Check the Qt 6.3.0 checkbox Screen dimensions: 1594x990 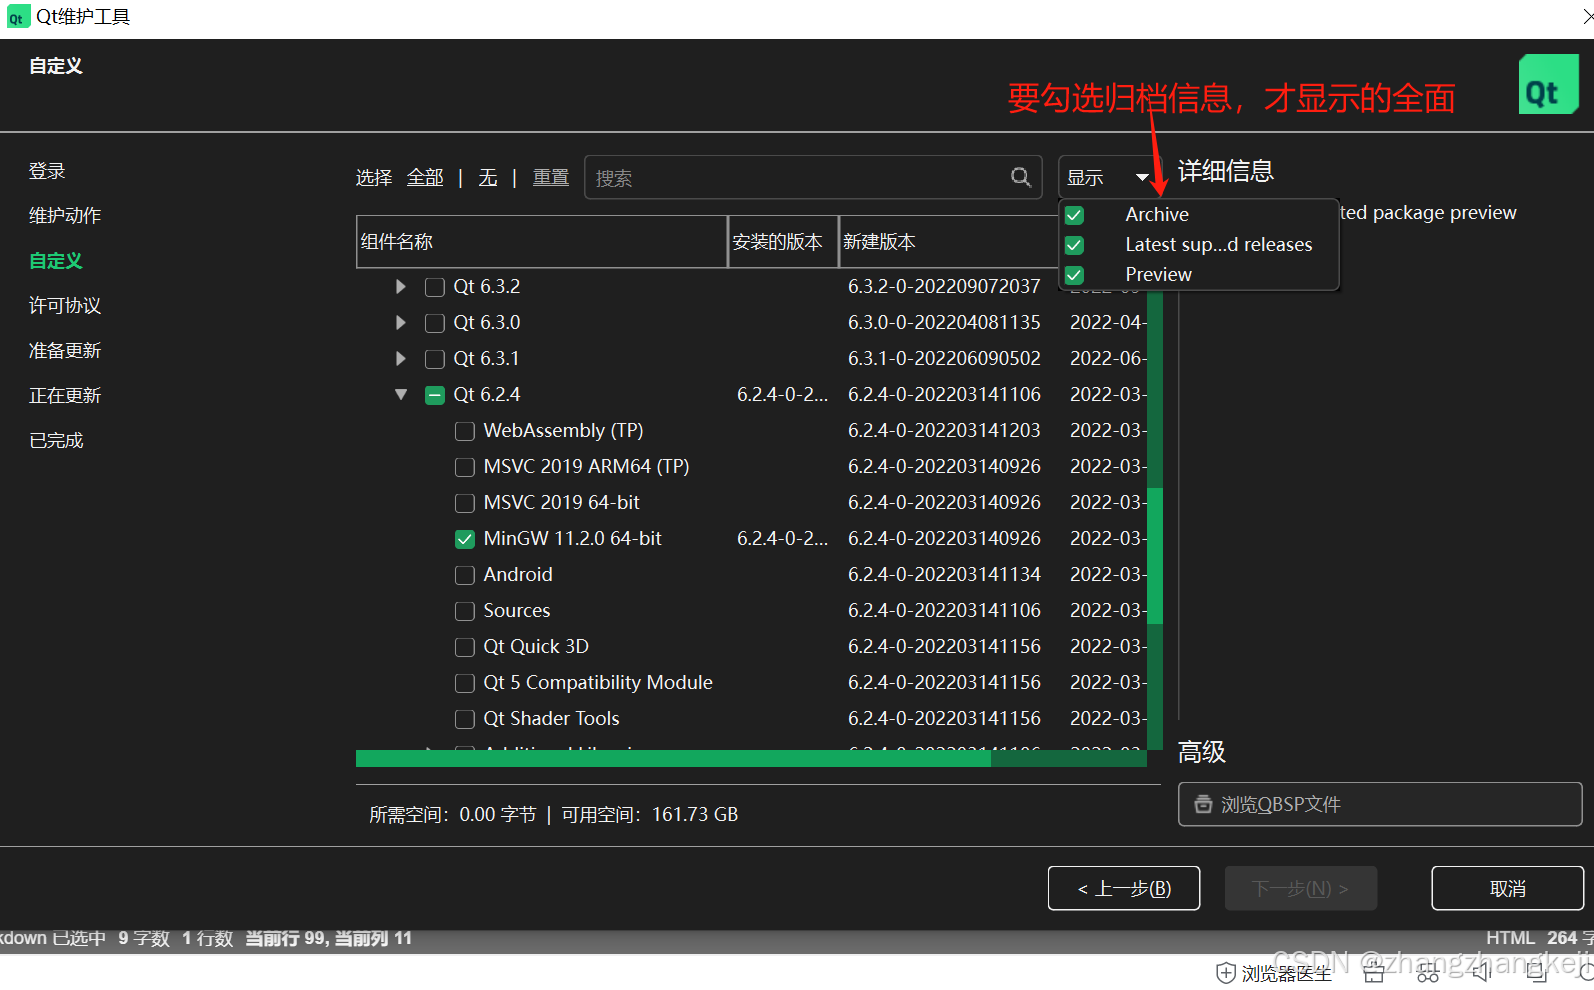pyautogui.click(x=435, y=323)
